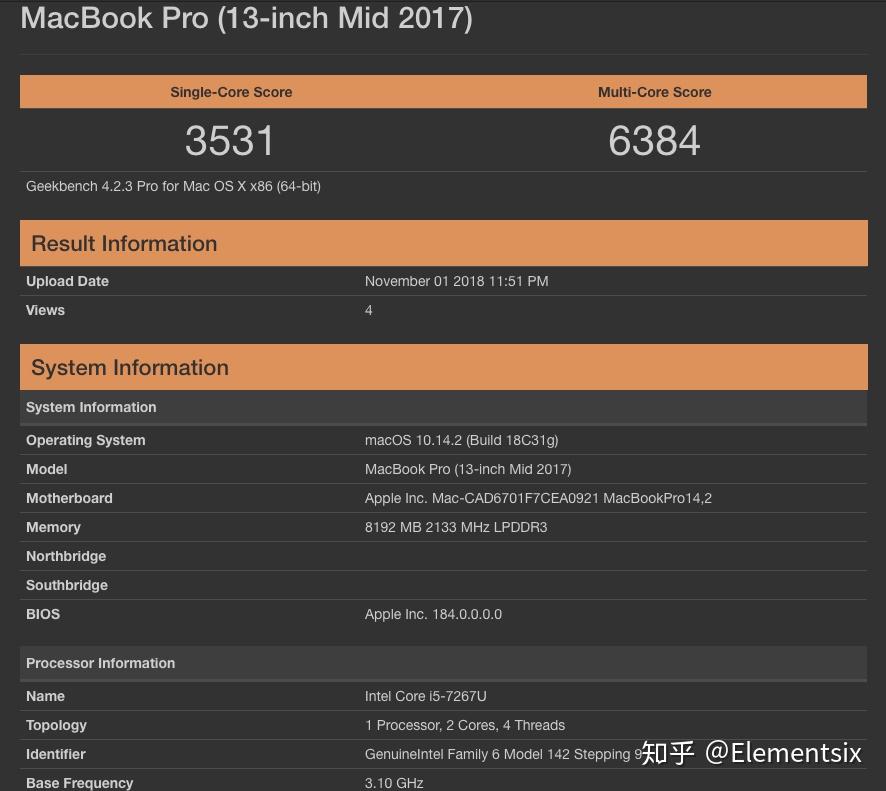Image resolution: width=886 pixels, height=791 pixels.
Task: Click the multi-core score value 6384
Action: coord(654,141)
